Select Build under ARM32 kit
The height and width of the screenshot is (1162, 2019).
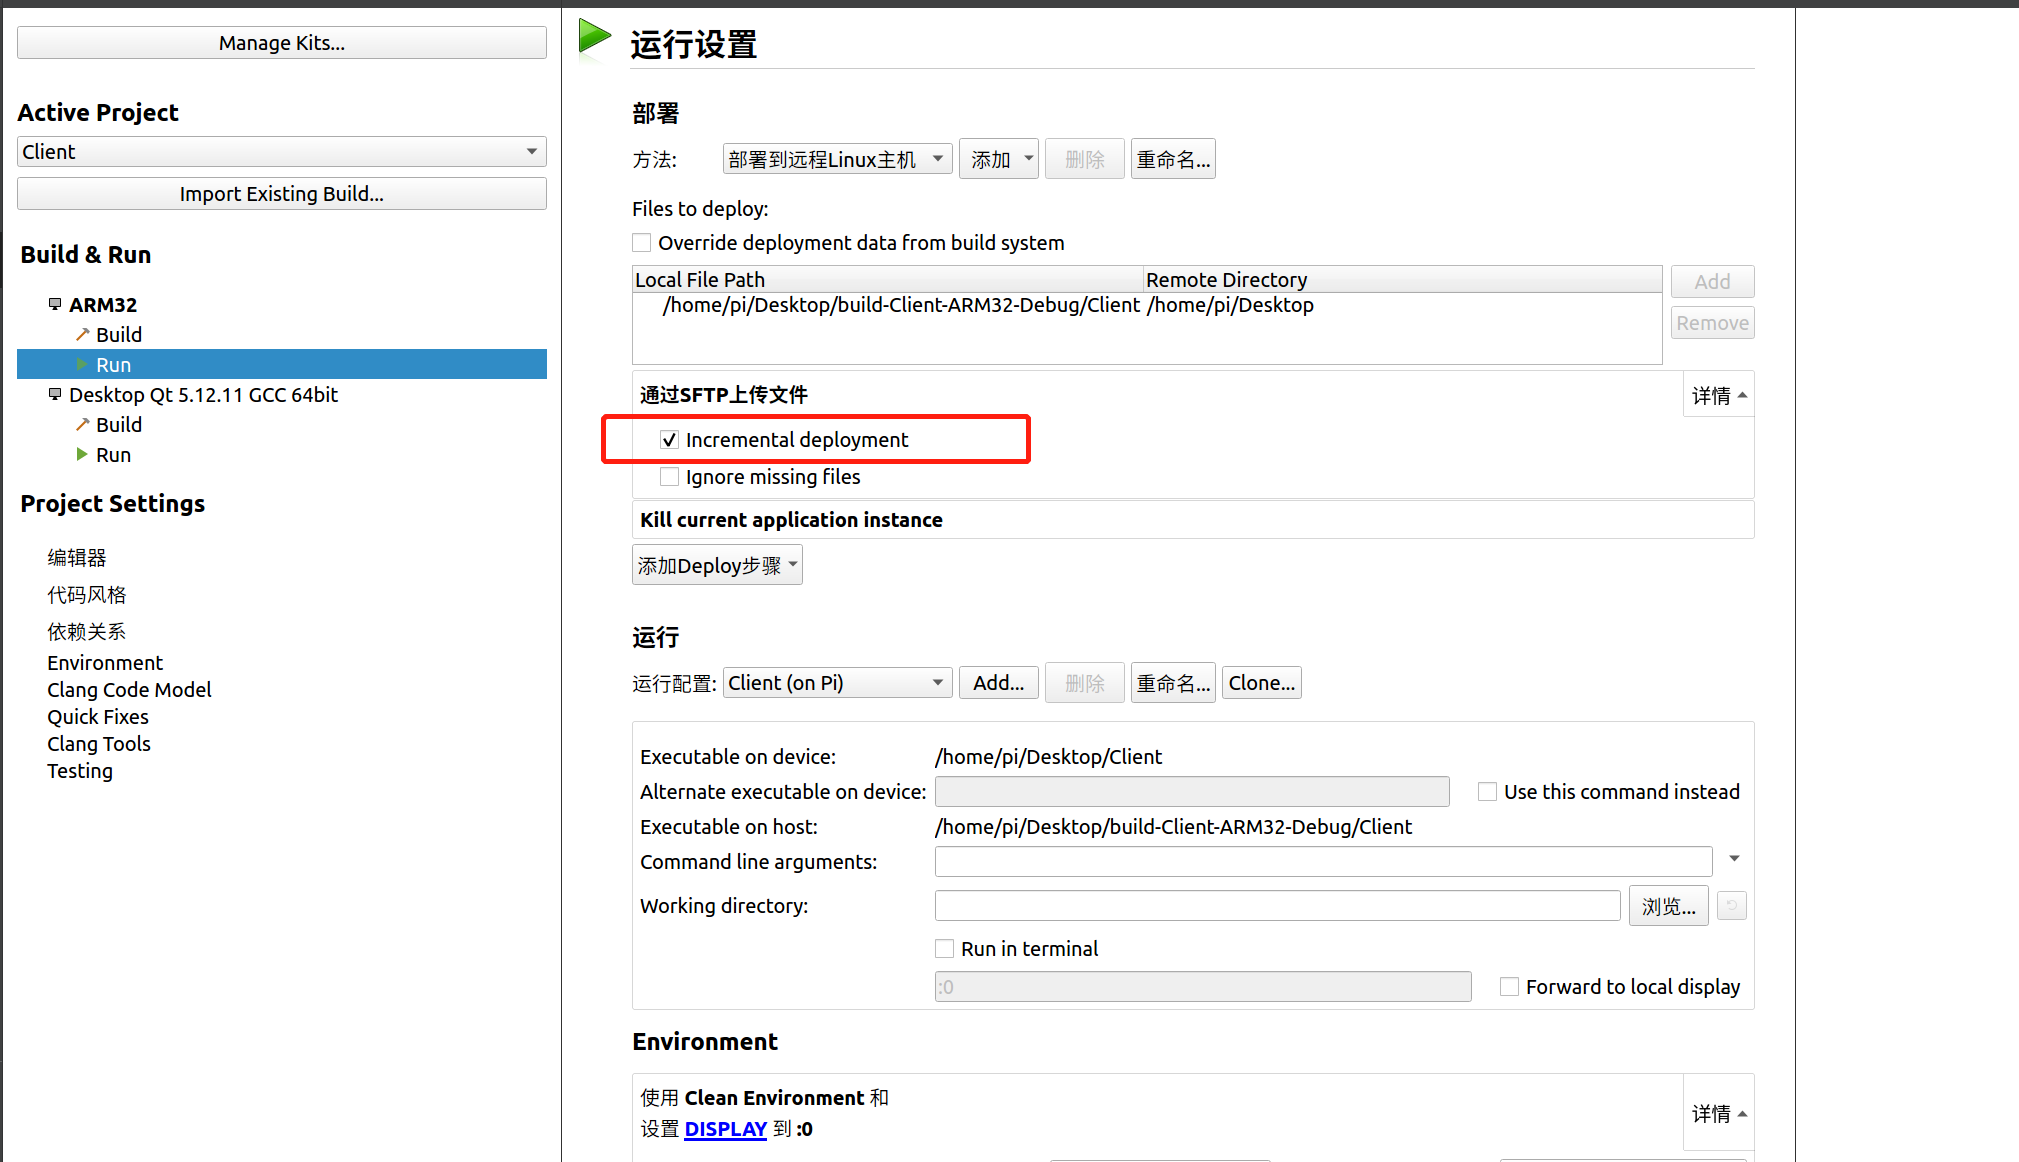click(119, 334)
